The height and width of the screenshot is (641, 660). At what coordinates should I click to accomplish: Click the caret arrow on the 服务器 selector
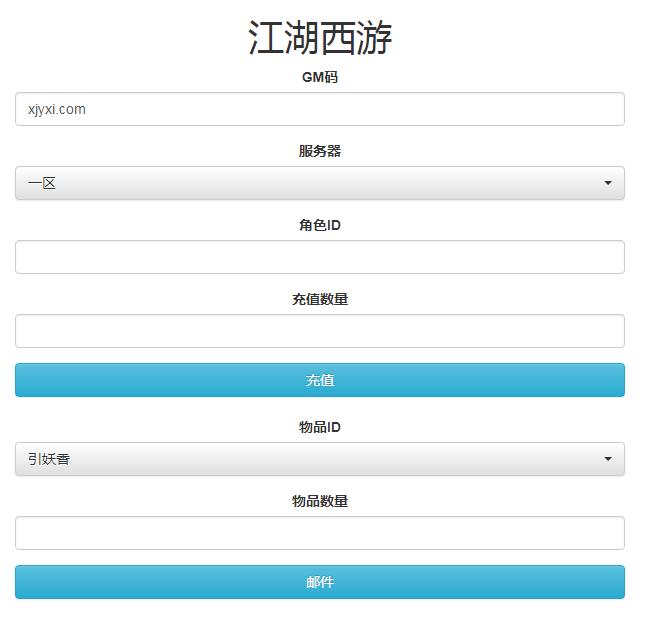coord(608,183)
